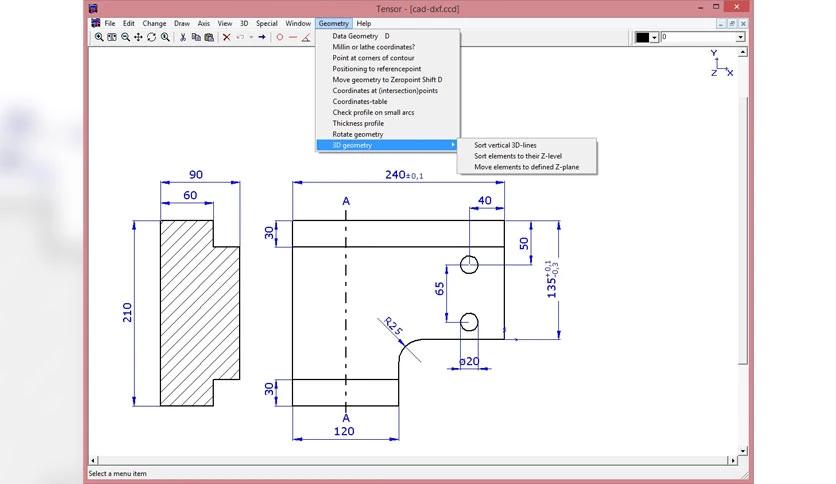Select the angle draw tool icon
836x484 pixels.
pyautogui.click(x=306, y=37)
